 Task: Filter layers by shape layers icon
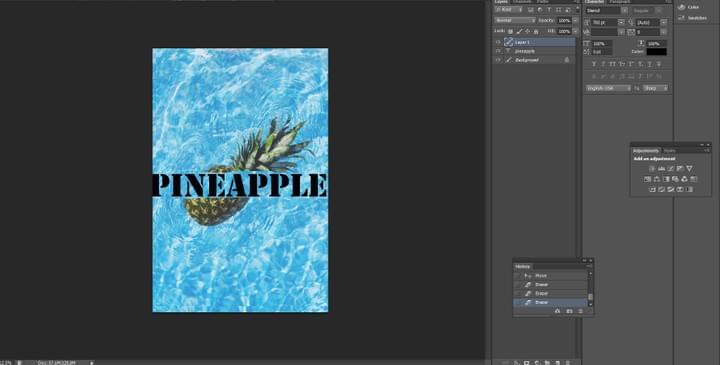[x=558, y=10]
